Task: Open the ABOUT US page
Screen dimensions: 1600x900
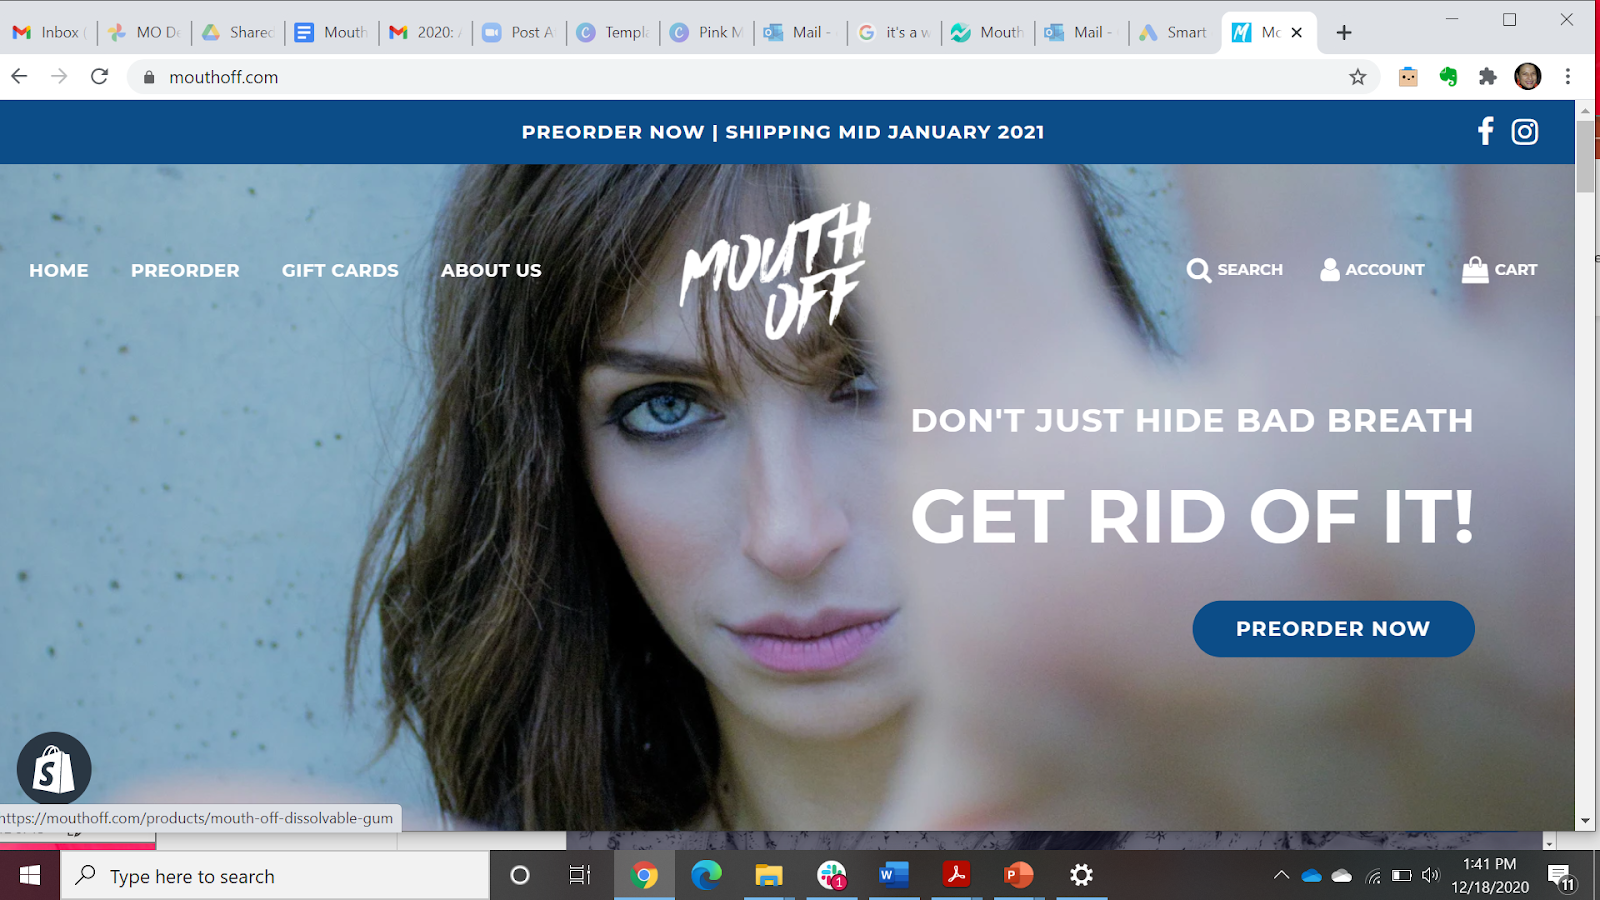Action: coord(491,270)
